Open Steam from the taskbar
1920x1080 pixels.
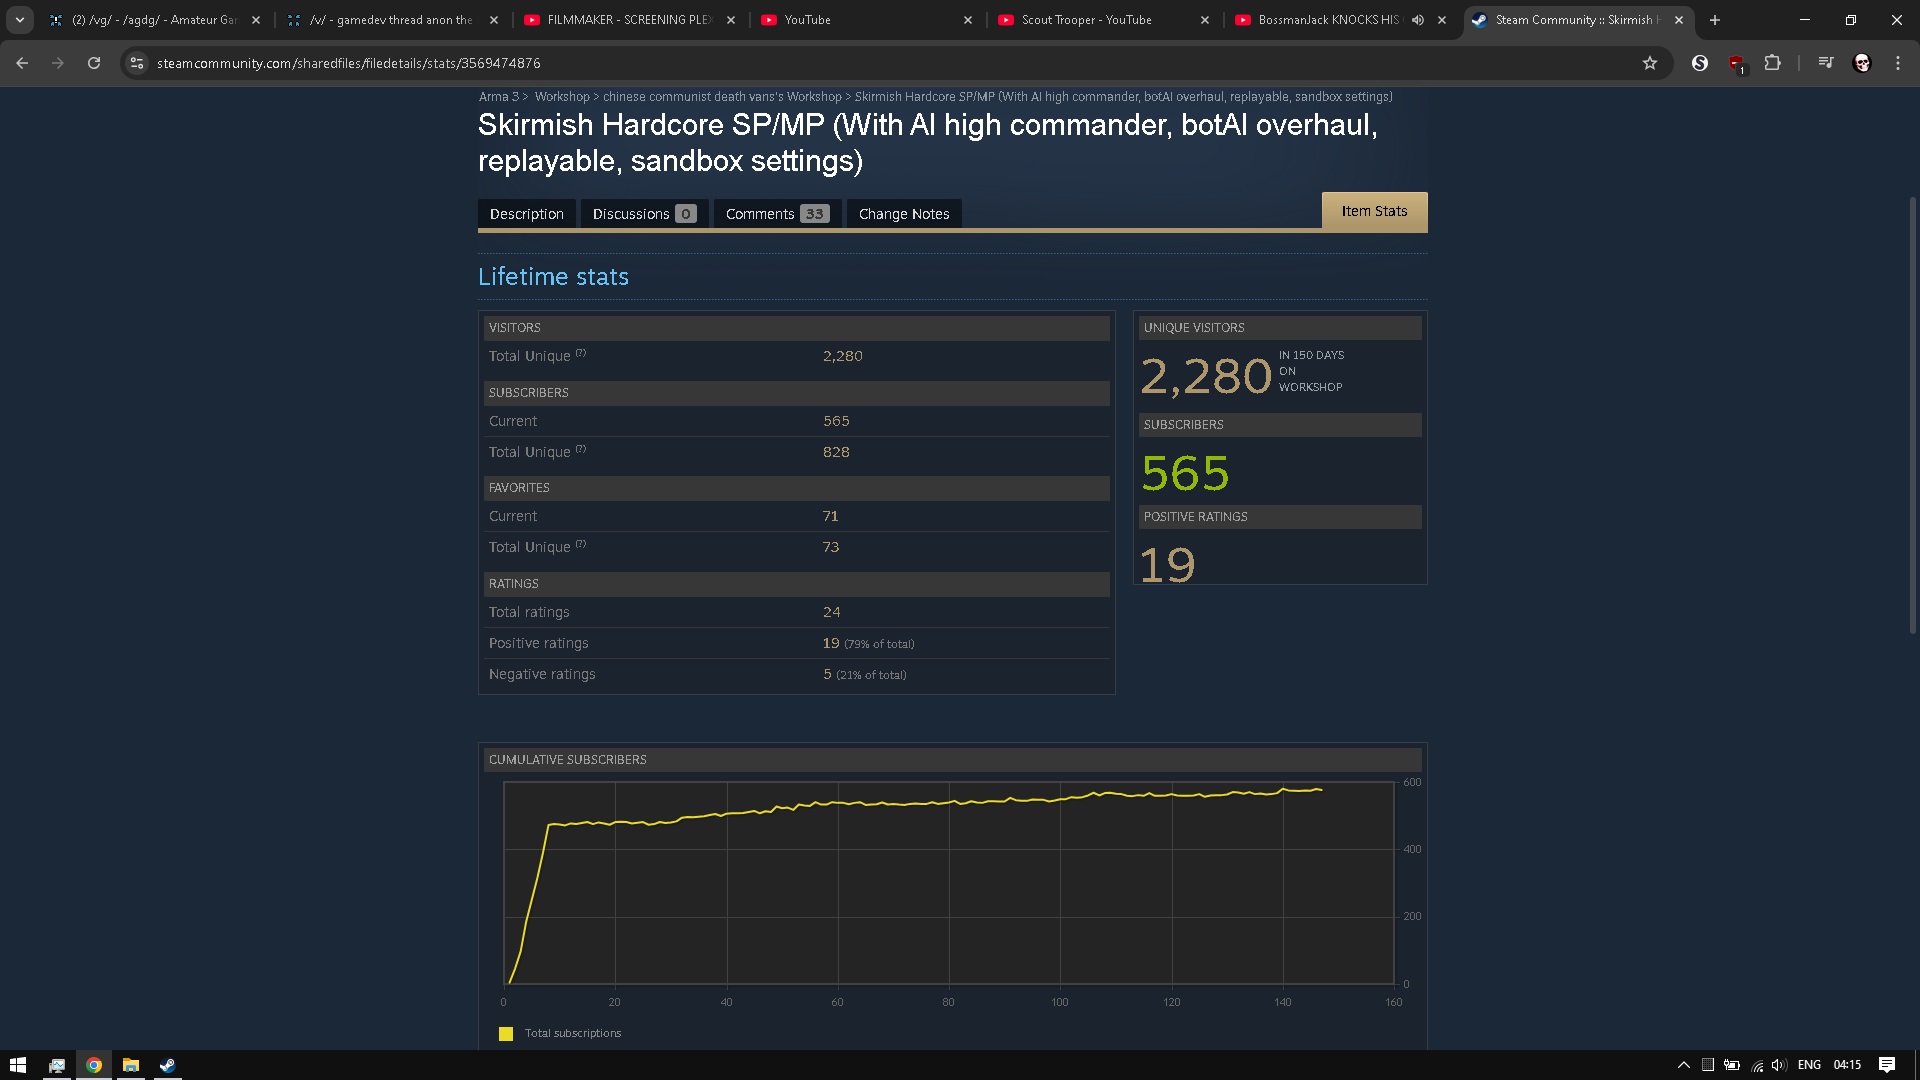tap(168, 1065)
